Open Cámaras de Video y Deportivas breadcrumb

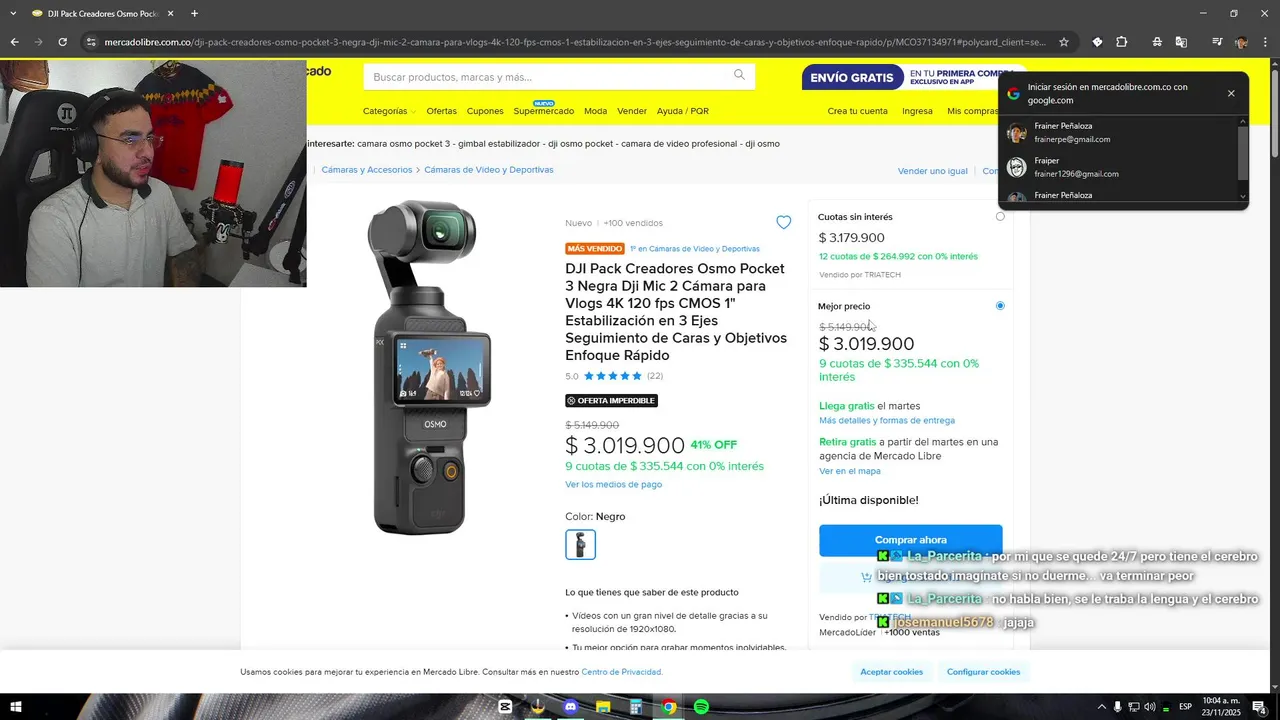coord(489,170)
